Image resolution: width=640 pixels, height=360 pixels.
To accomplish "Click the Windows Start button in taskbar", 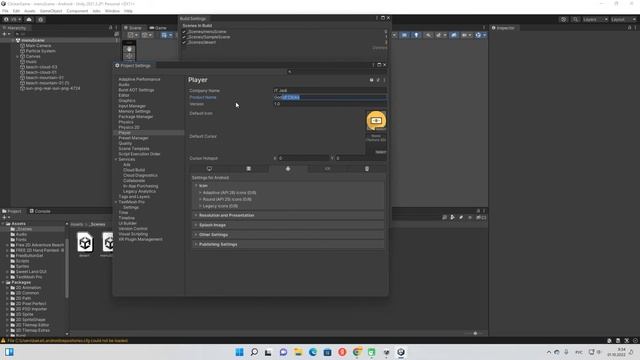I will pyautogui.click(x=240, y=352).
